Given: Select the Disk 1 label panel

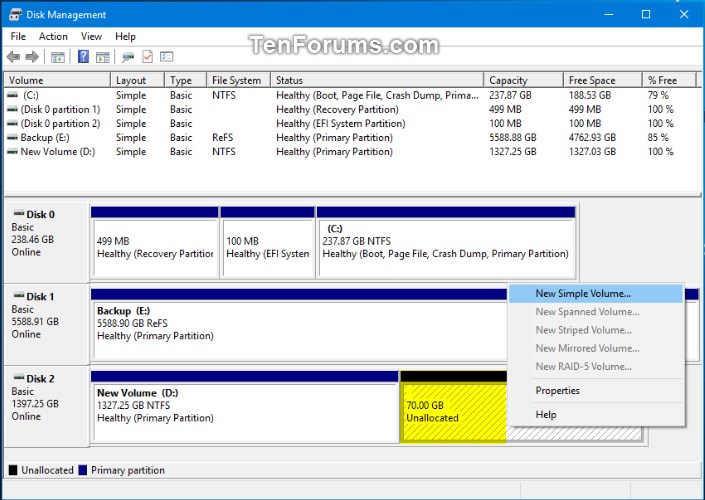Looking at the screenshot, I should point(46,325).
